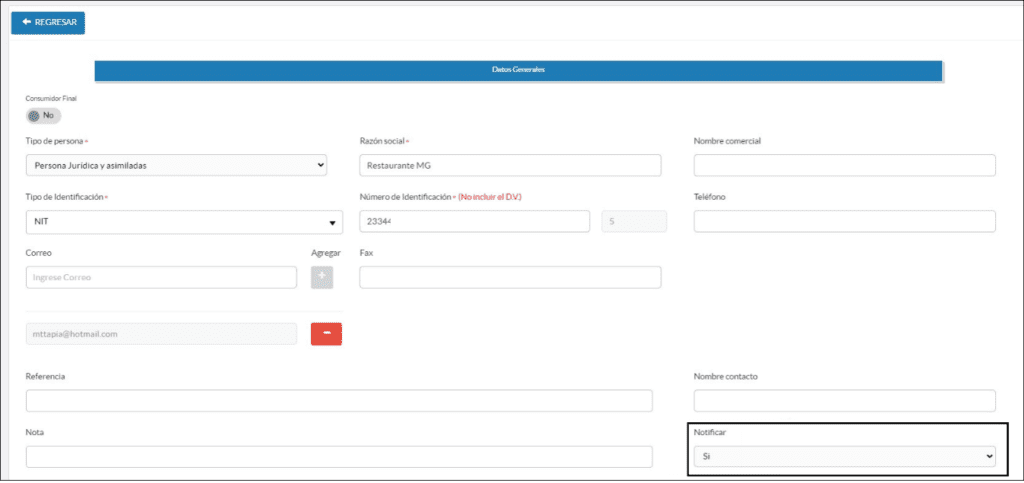Select the saved mttapia@hotmail.com email entry

pyautogui.click(x=161, y=334)
